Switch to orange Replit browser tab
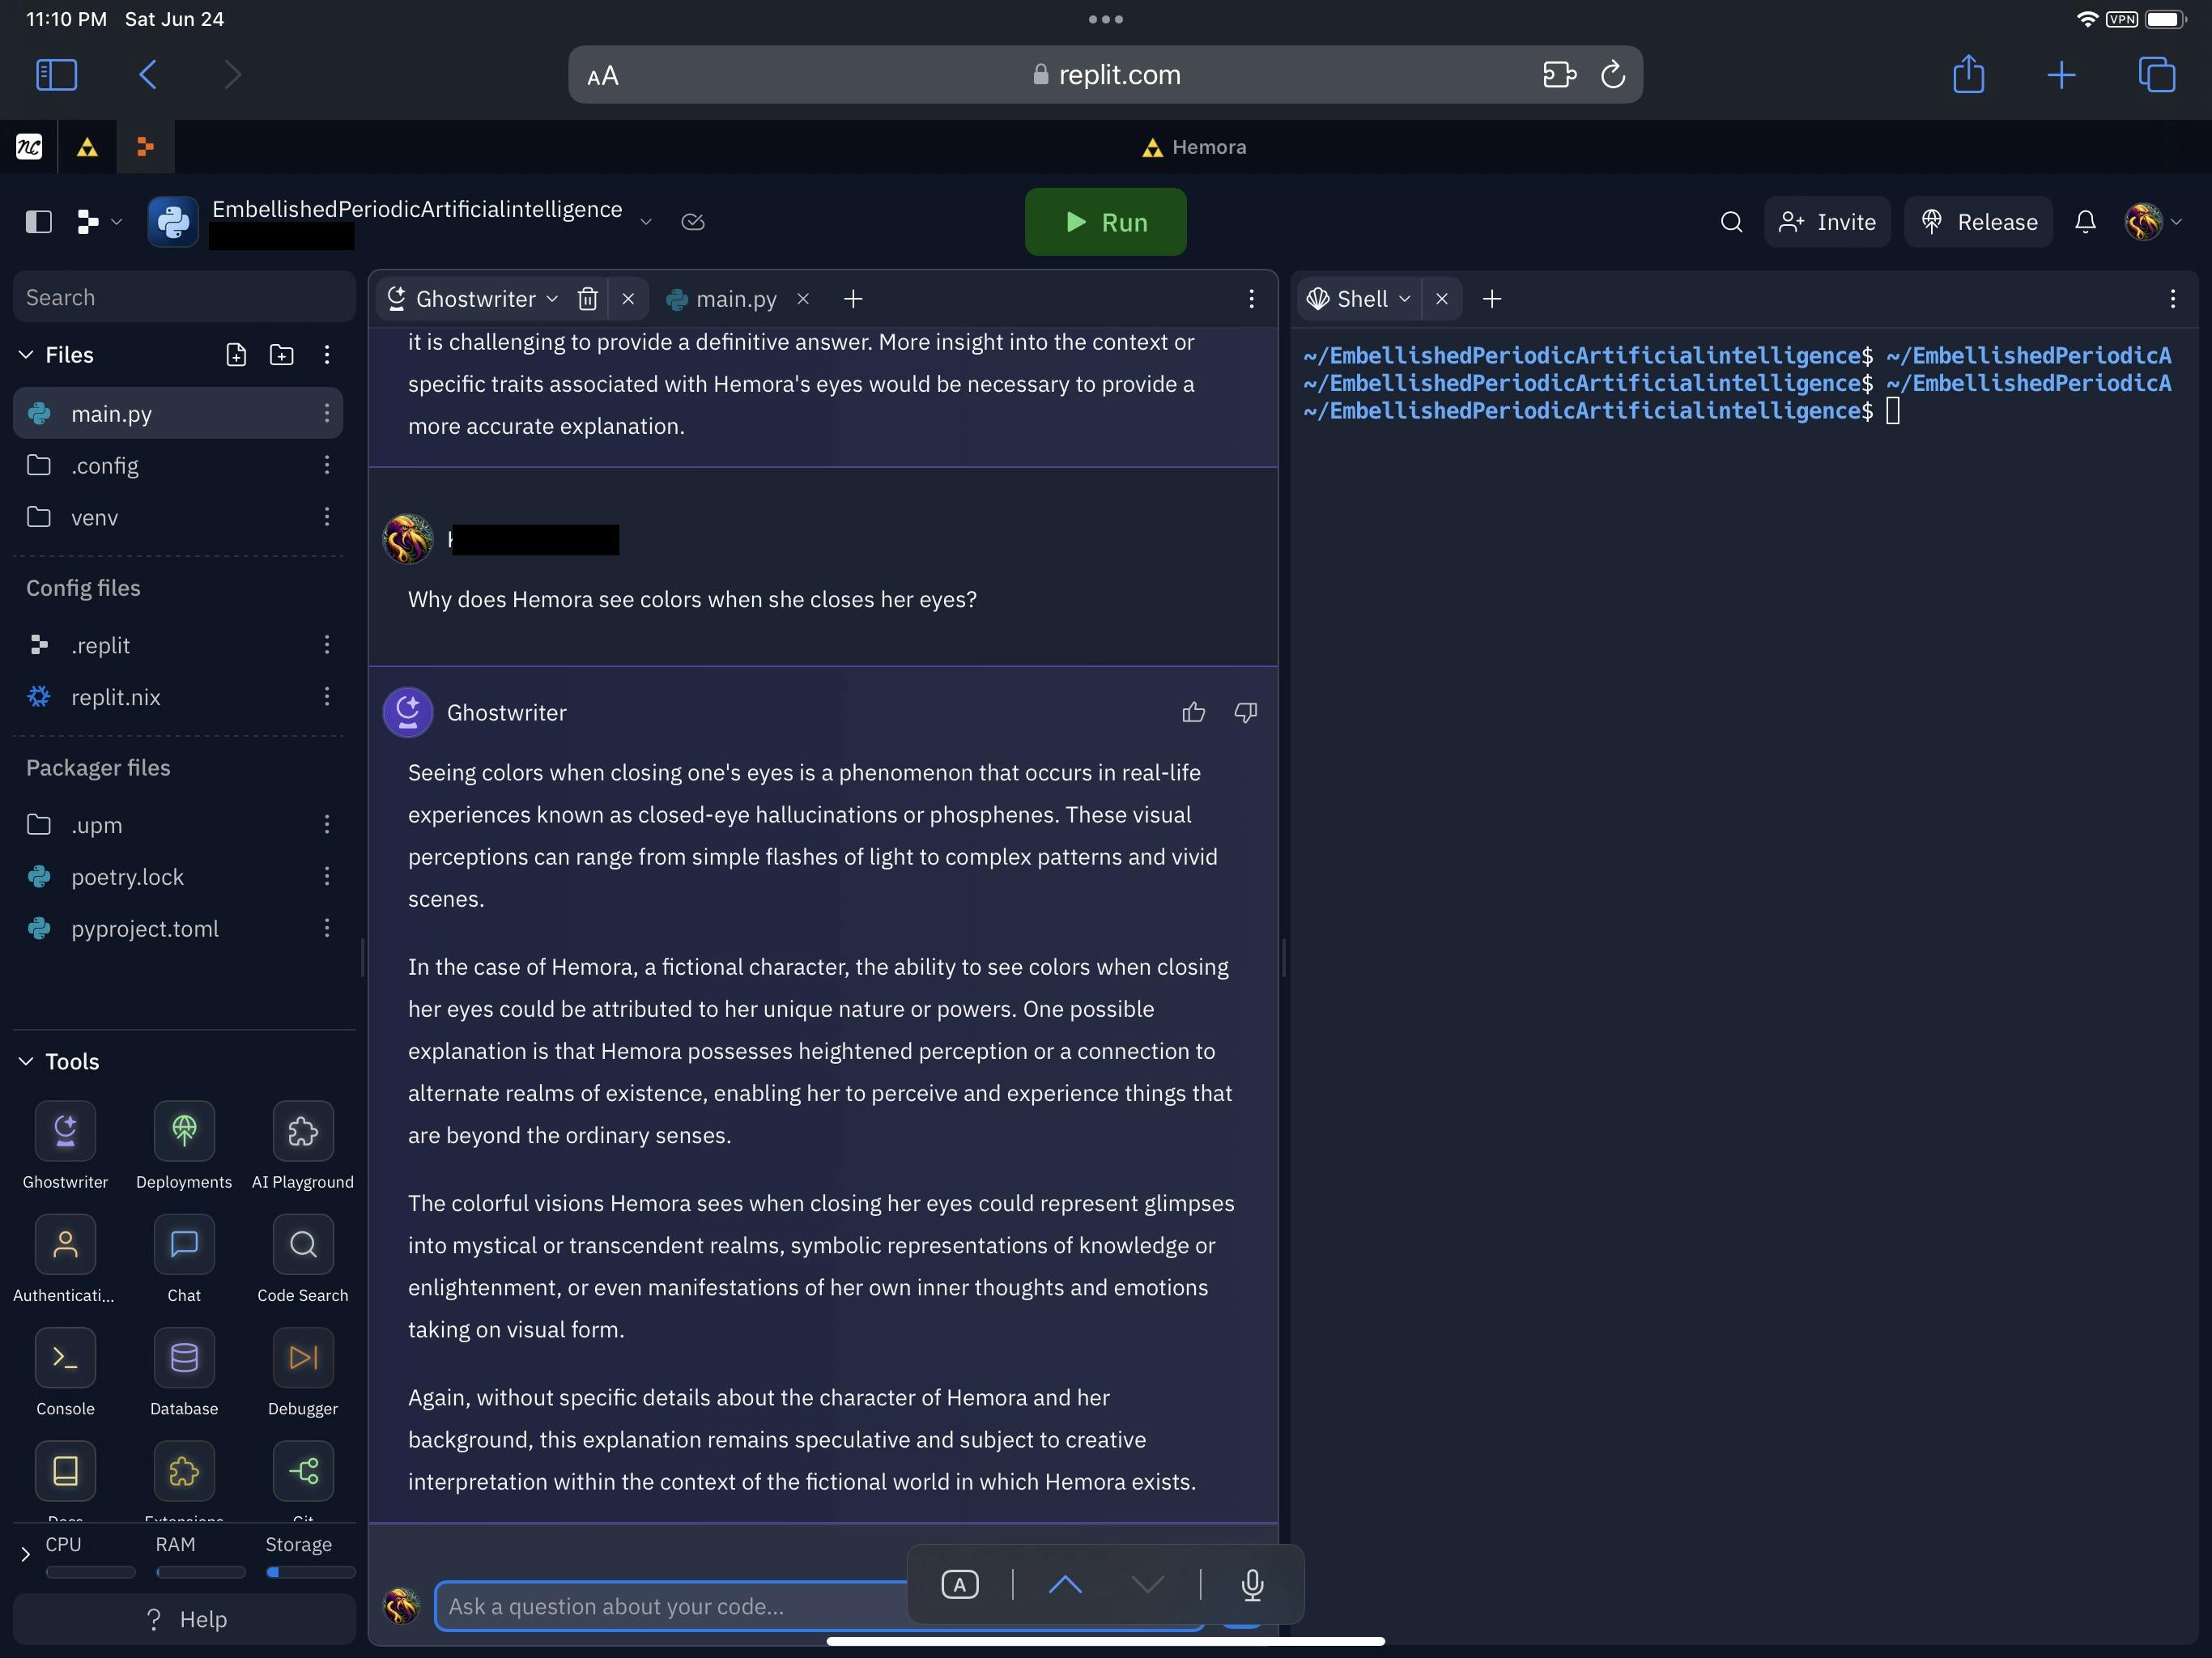Screen dimensions: 2212x1658 pyautogui.click(x=146, y=147)
